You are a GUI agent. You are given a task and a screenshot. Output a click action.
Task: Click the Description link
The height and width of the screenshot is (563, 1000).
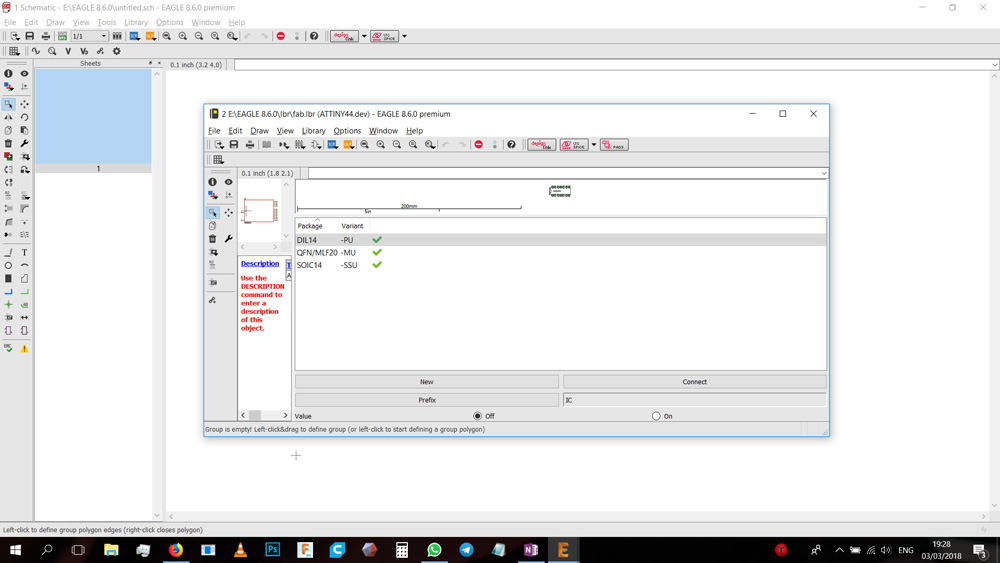(x=260, y=263)
